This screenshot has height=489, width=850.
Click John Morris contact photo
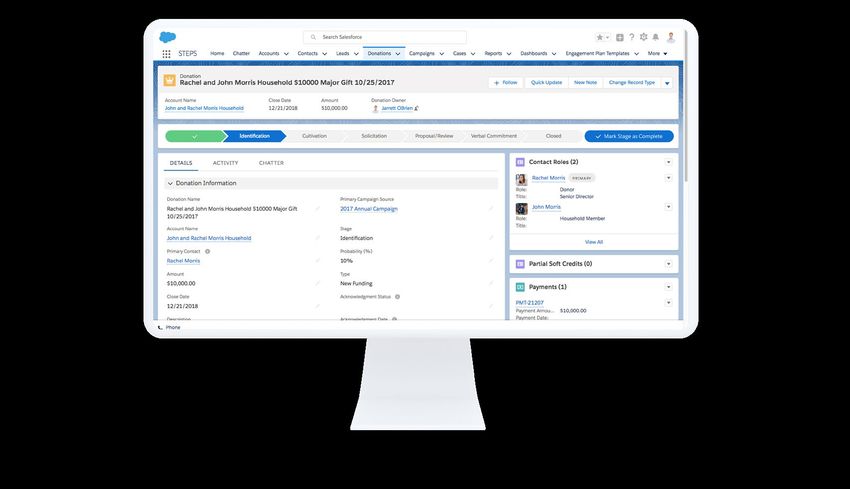[x=521, y=209]
